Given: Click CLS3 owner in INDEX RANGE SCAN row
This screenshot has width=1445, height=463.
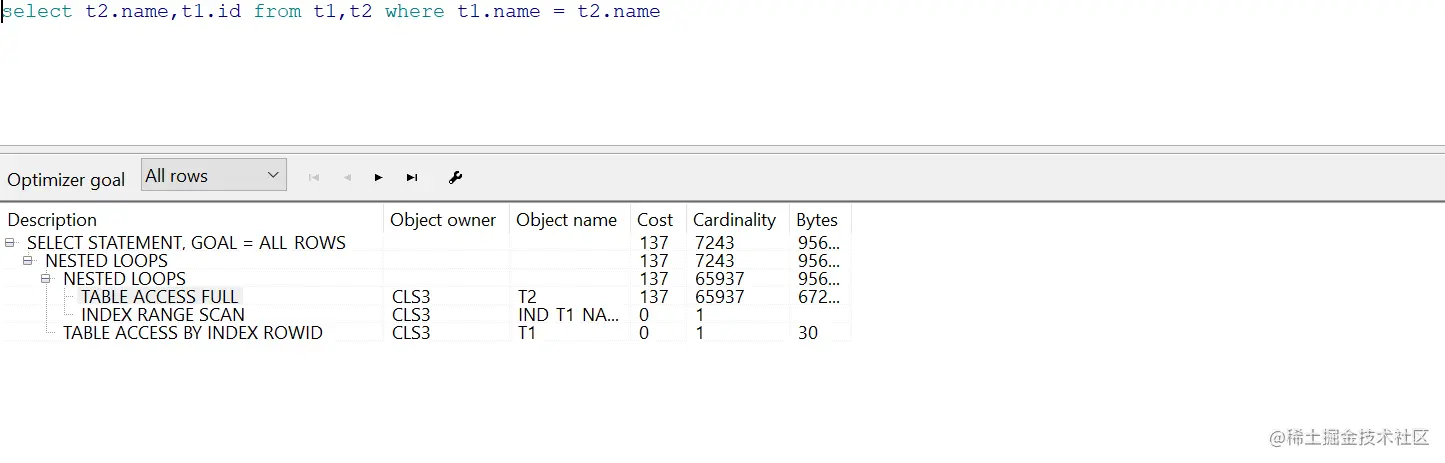Looking at the screenshot, I should tap(411, 315).
